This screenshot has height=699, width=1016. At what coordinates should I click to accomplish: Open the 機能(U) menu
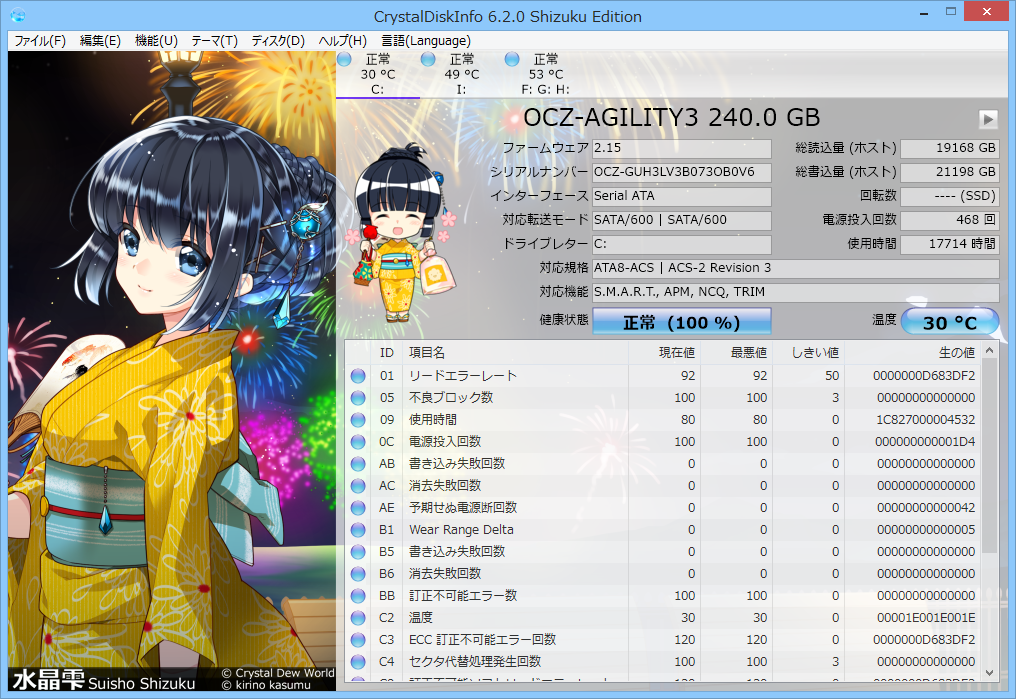pyautogui.click(x=156, y=41)
